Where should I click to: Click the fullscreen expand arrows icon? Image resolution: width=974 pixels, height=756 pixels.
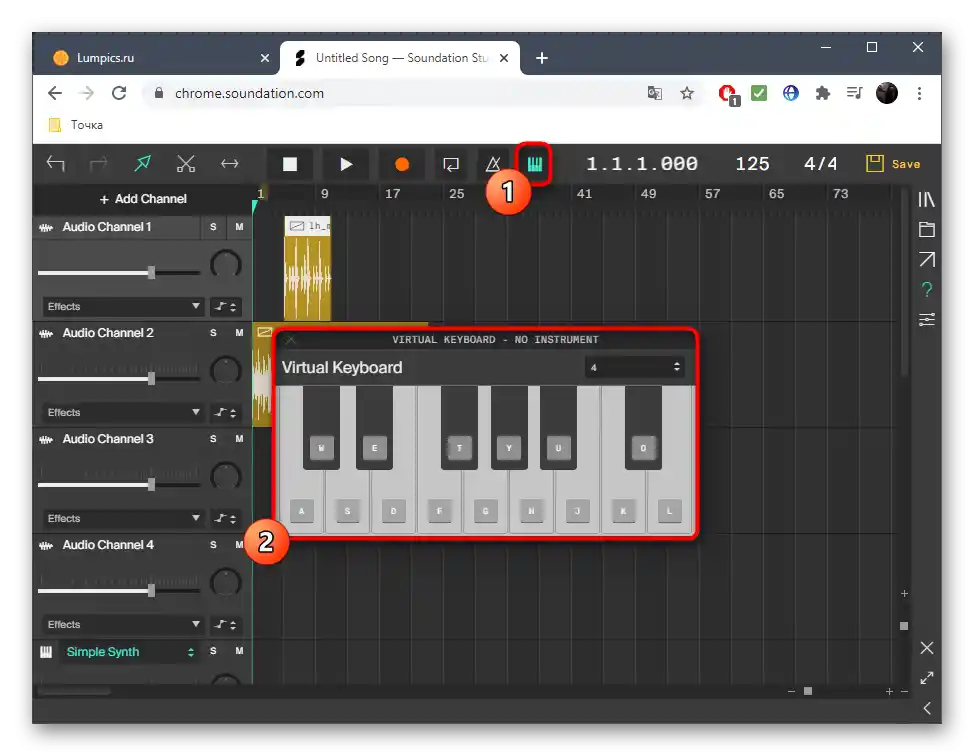[x=926, y=678]
